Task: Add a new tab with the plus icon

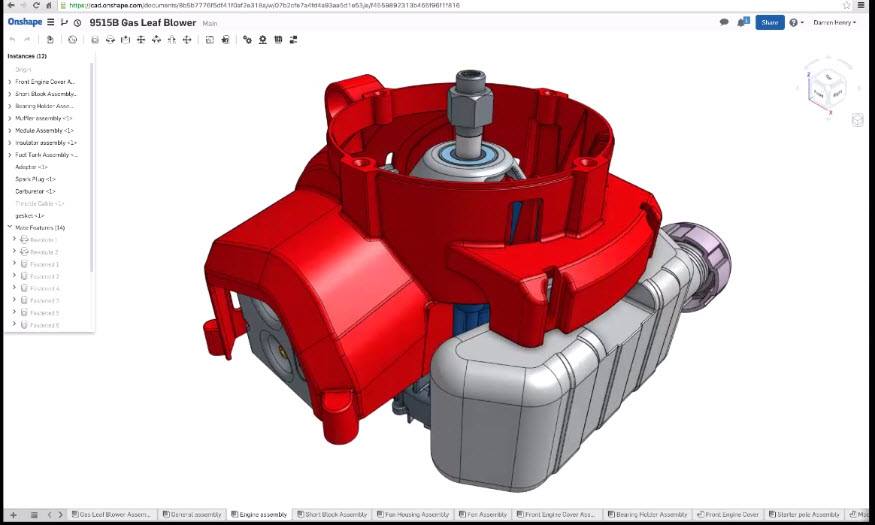Action: click(13, 514)
